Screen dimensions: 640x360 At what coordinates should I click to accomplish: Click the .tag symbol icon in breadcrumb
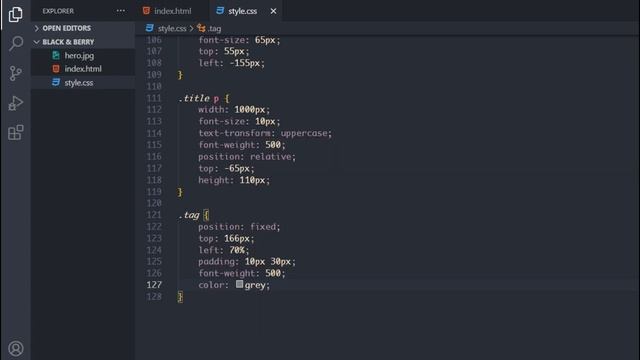[x=201, y=28]
